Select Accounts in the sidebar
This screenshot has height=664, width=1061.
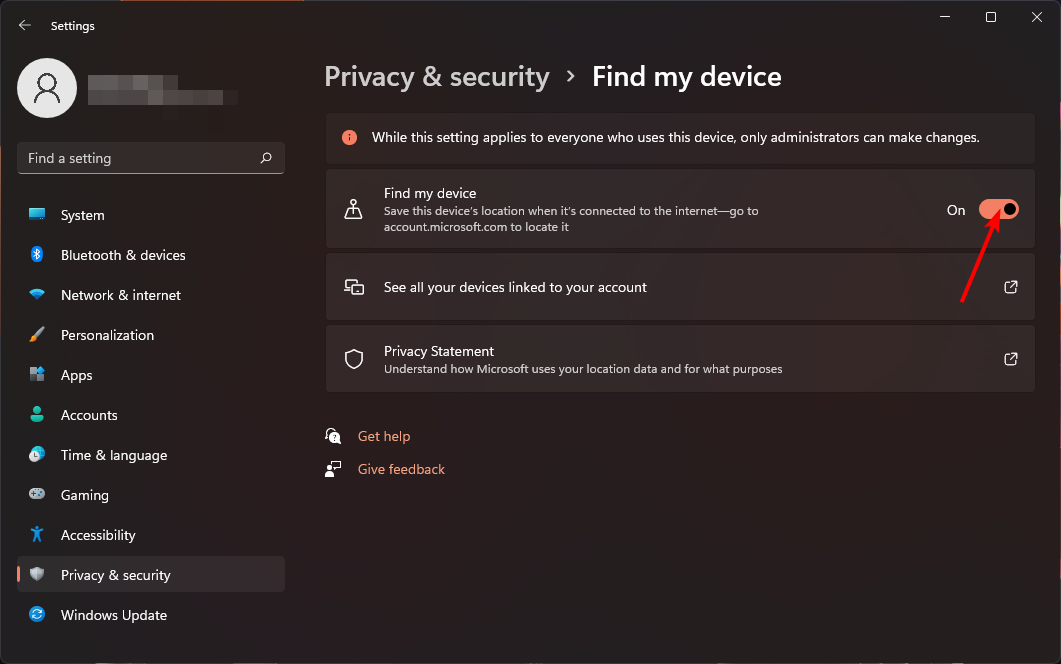(x=88, y=415)
